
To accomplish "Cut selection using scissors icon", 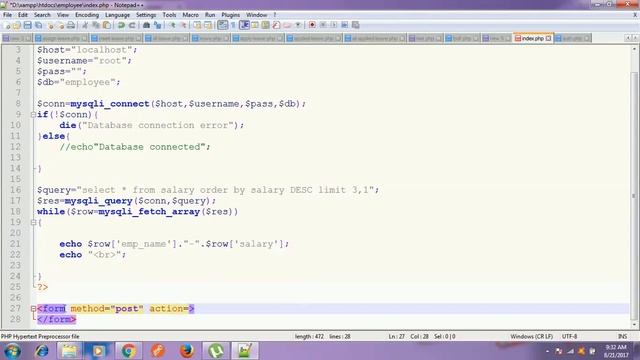I will pyautogui.click(x=85, y=25).
